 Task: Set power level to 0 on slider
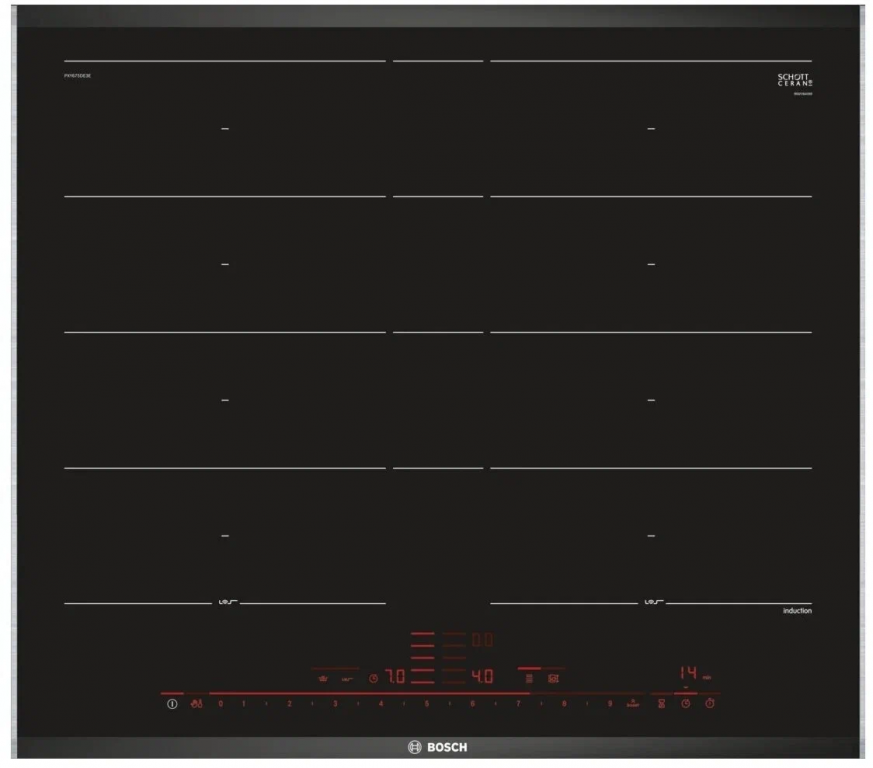[220, 704]
